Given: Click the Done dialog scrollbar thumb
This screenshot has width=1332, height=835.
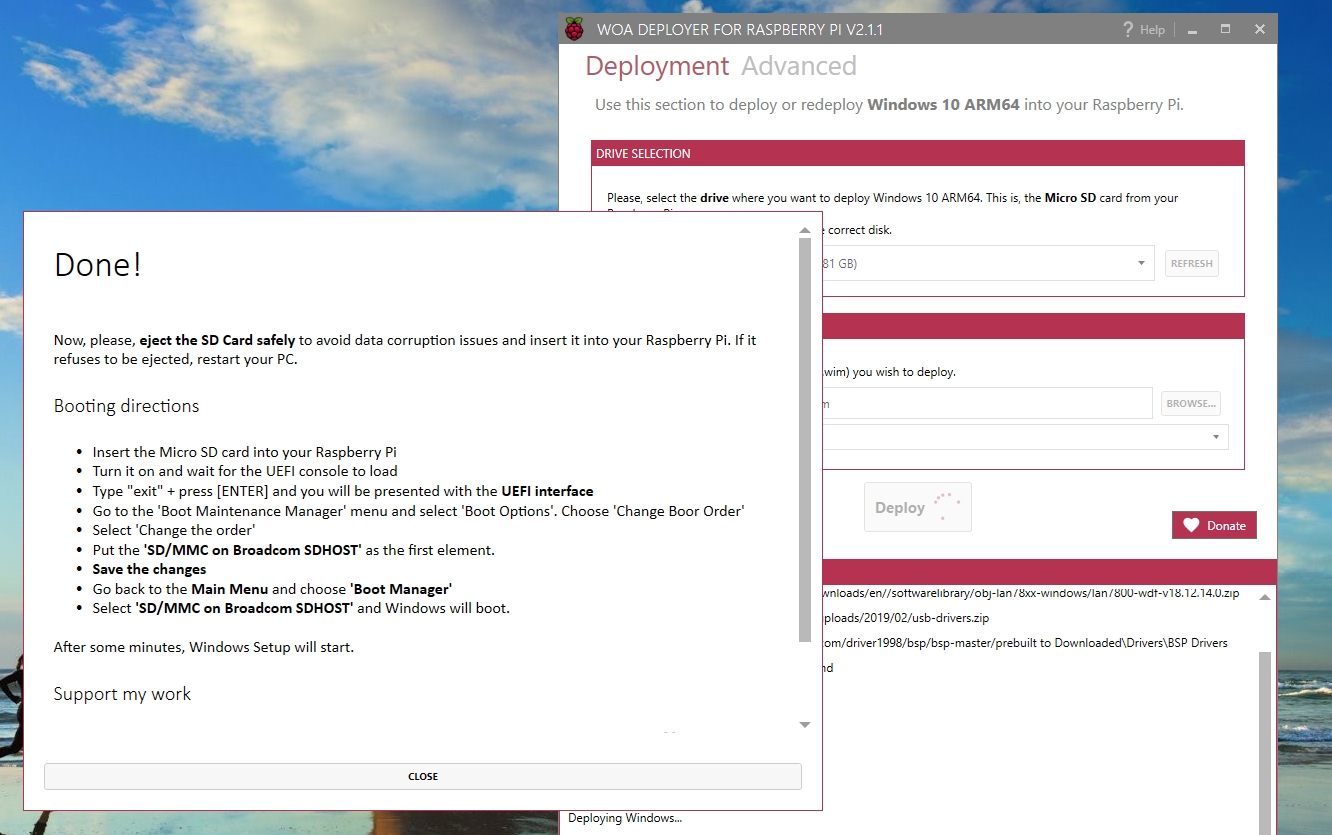Looking at the screenshot, I should point(805,440).
